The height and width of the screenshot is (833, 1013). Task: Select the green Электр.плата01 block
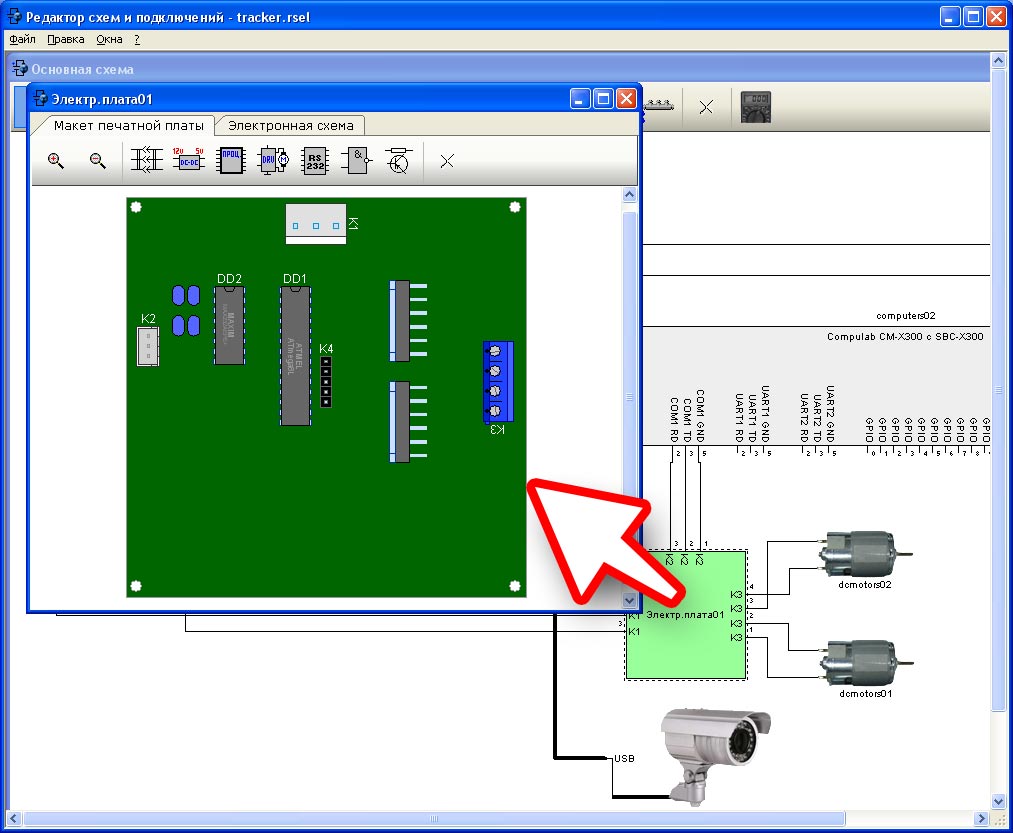coord(685,615)
